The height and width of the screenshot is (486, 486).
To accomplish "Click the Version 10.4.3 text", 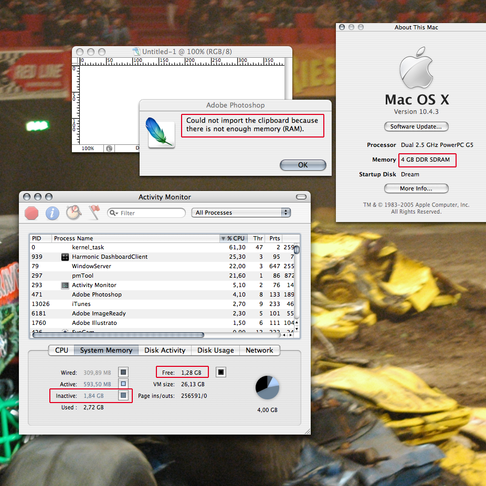I will 416,112.
